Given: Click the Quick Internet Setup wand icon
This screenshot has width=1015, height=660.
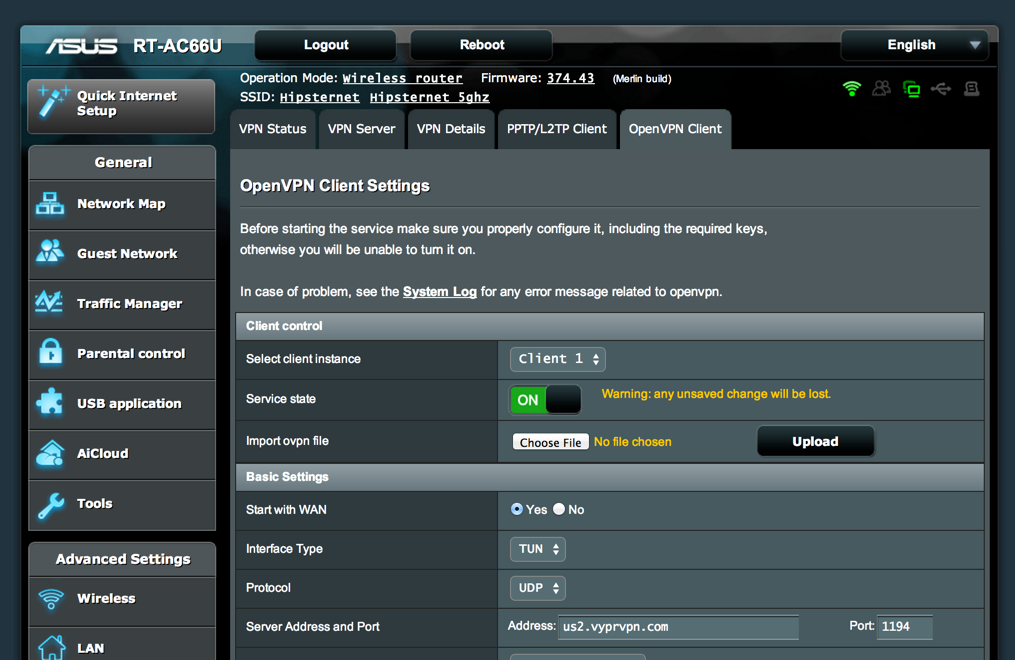Looking at the screenshot, I should 52,102.
